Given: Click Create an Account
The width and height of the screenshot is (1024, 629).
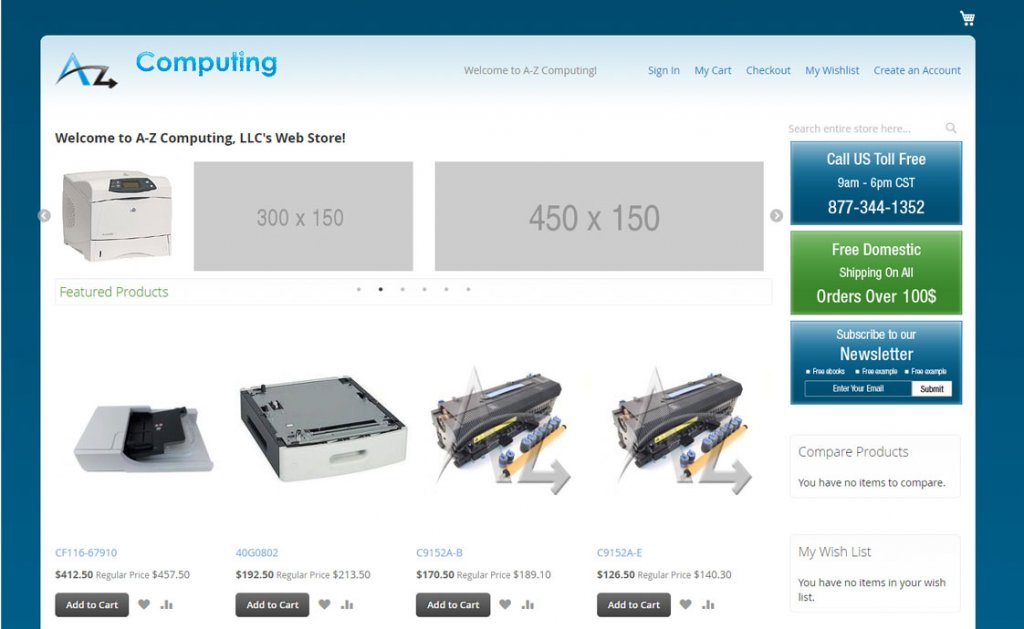Looking at the screenshot, I should 917,71.
